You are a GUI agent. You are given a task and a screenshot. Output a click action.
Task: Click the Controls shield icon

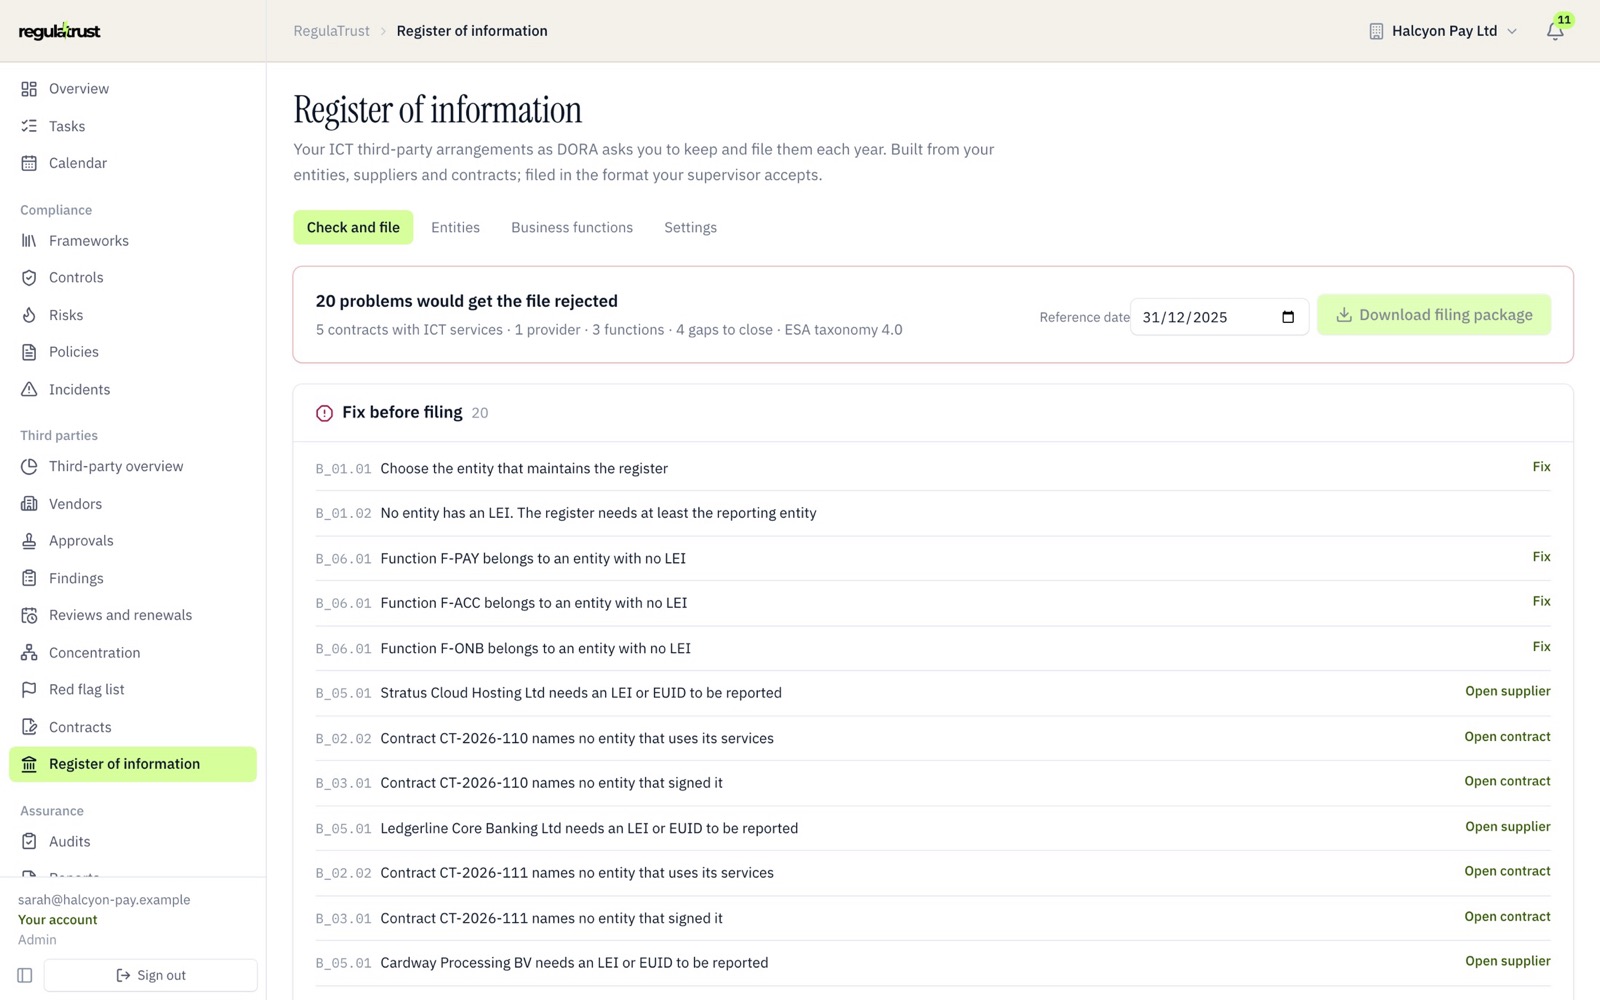pos(29,278)
